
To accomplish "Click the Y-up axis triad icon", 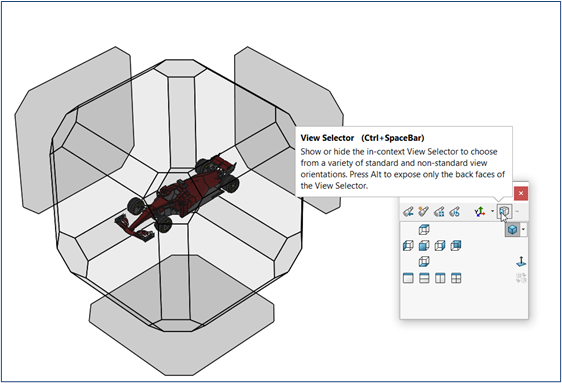I will pos(480,212).
